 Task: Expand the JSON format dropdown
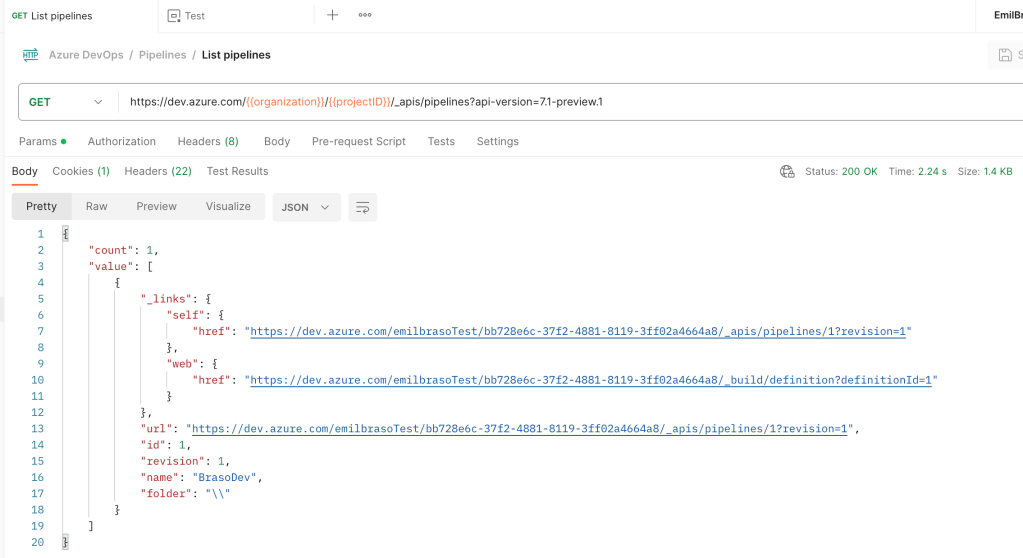coord(306,207)
